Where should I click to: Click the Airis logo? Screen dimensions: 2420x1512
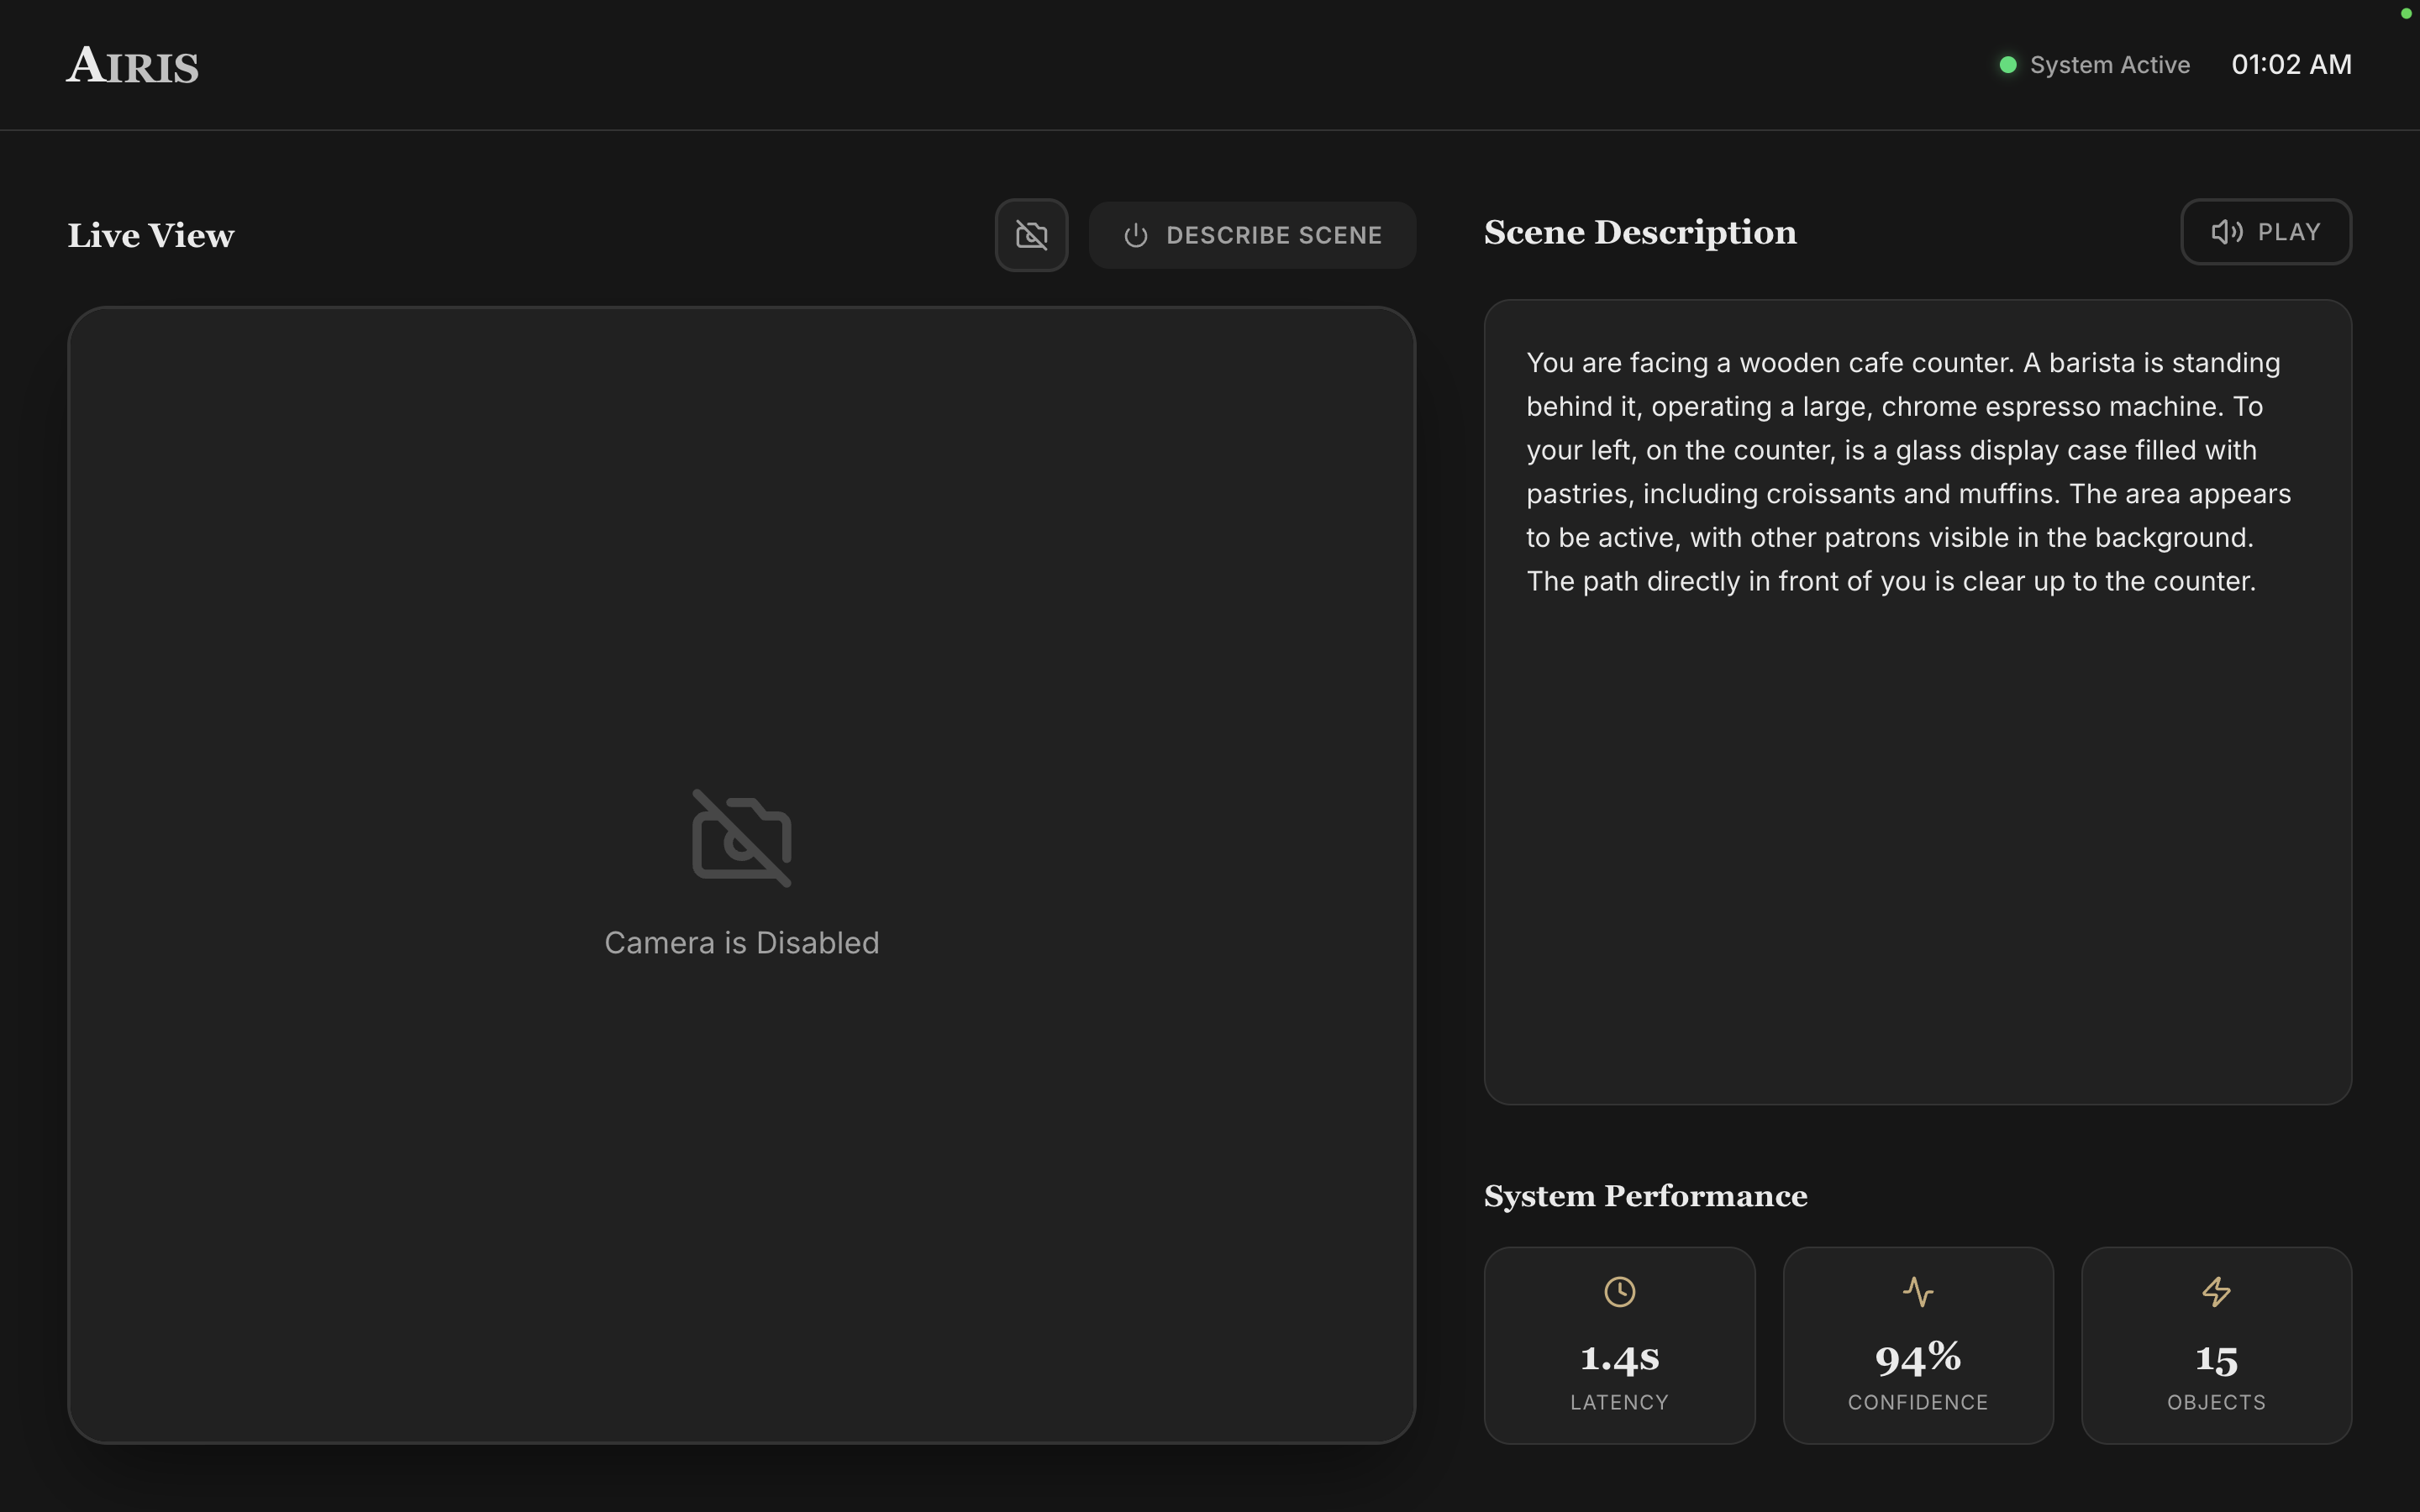coord(133,66)
